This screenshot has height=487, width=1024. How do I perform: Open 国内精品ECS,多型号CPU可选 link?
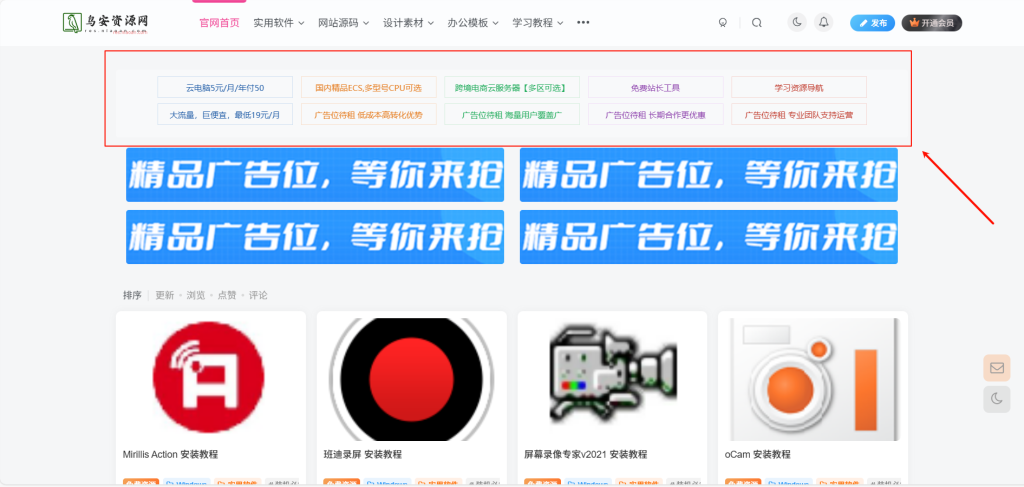pos(368,87)
